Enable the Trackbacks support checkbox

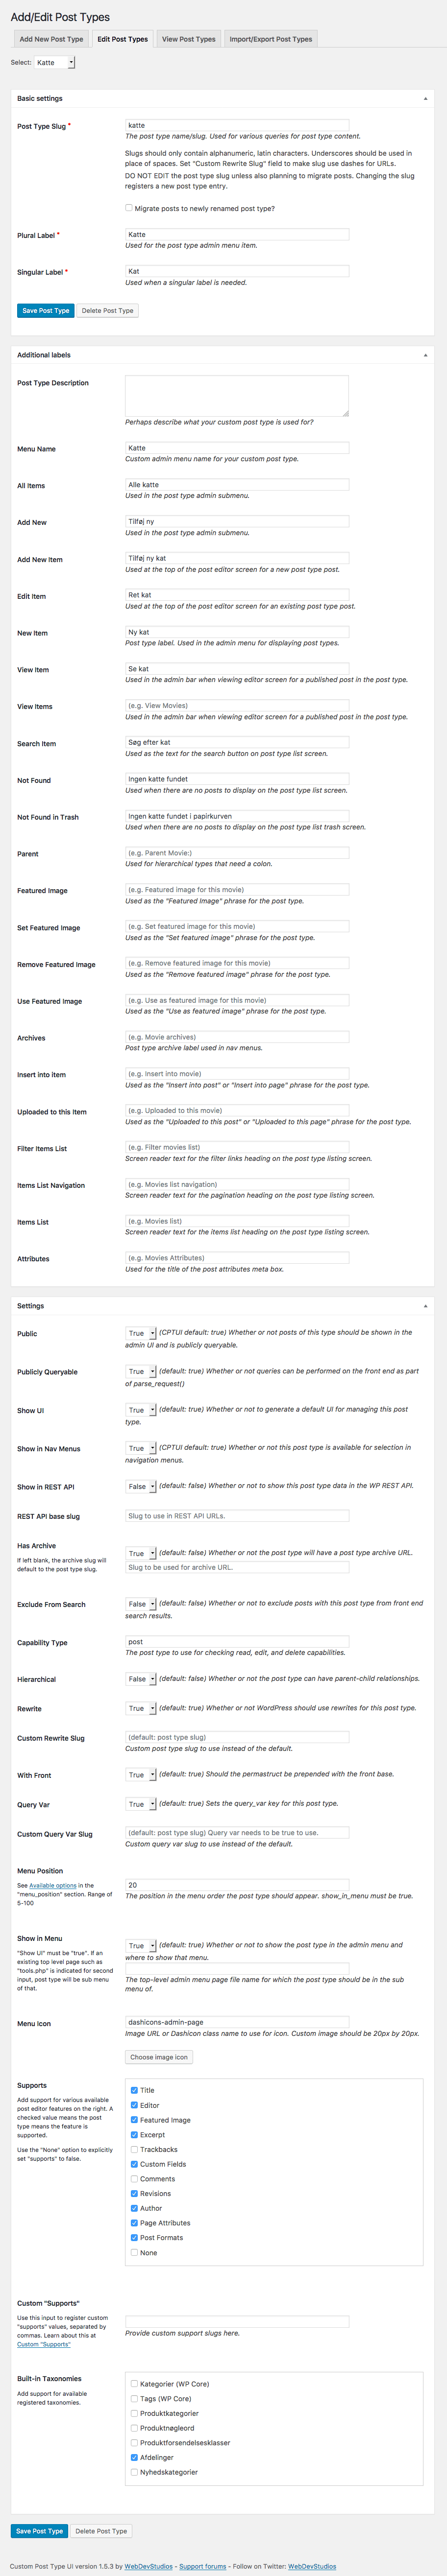(134, 2149)
